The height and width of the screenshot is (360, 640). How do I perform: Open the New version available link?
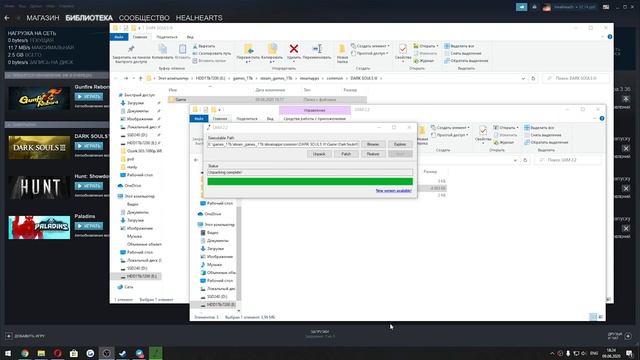(x=393, y=191)
